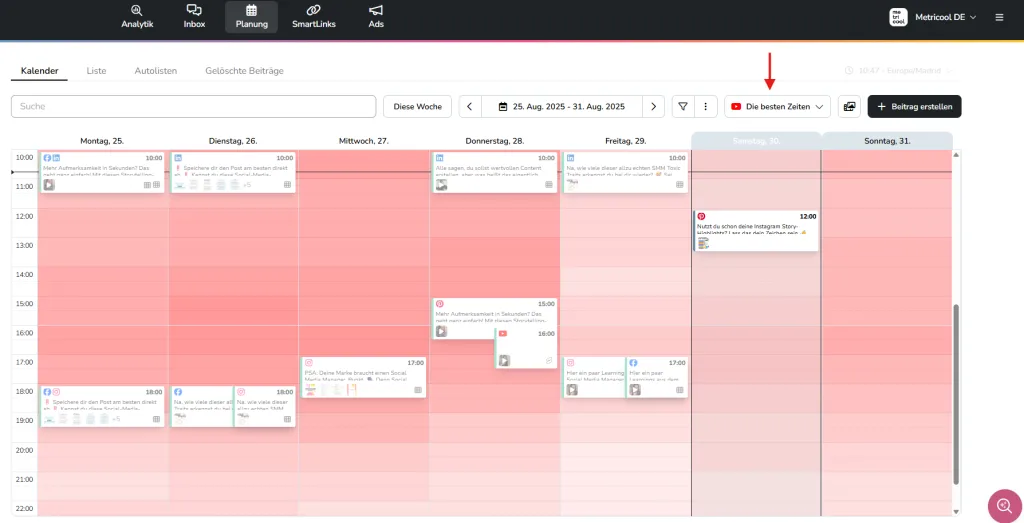Viewport: 1024px width, 523px height.
Task: Open the Metricool DE brand selector
Action: [x=930, y=17]
